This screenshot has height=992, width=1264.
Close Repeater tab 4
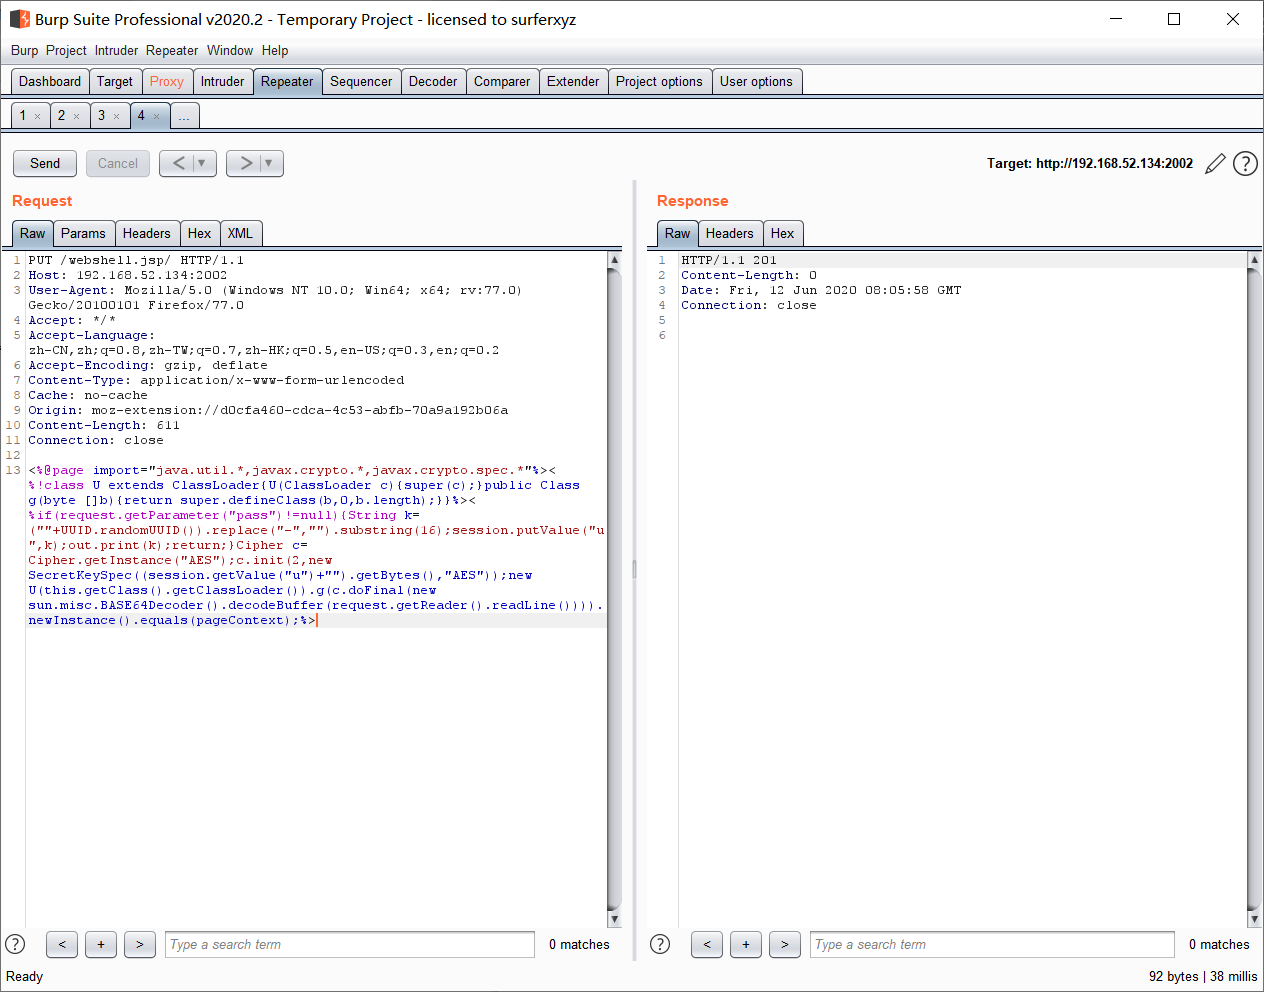156,117
